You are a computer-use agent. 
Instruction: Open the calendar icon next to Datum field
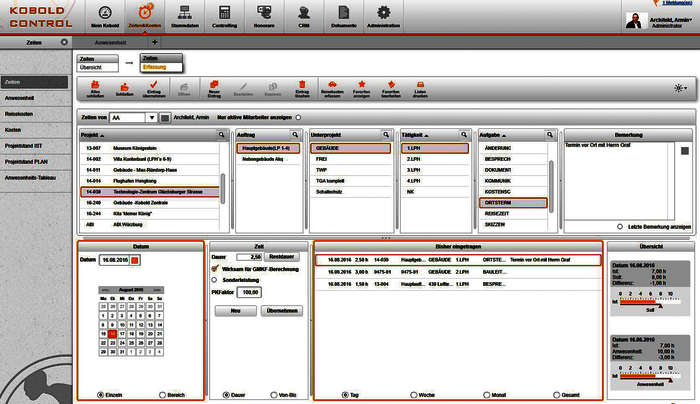tap(135, 260)
